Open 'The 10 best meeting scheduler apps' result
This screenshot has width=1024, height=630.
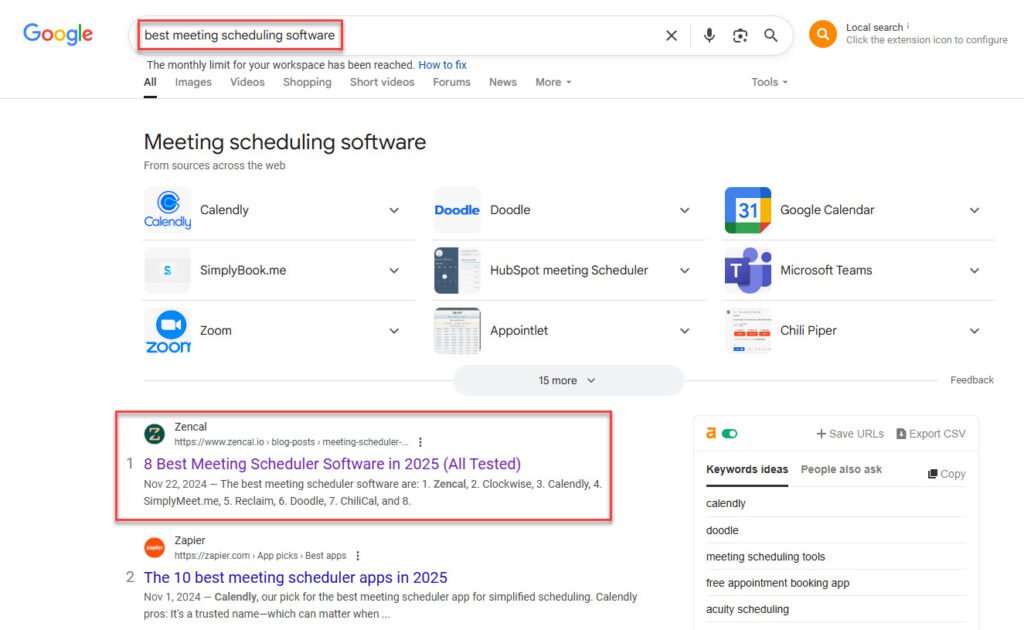(295, 578)
